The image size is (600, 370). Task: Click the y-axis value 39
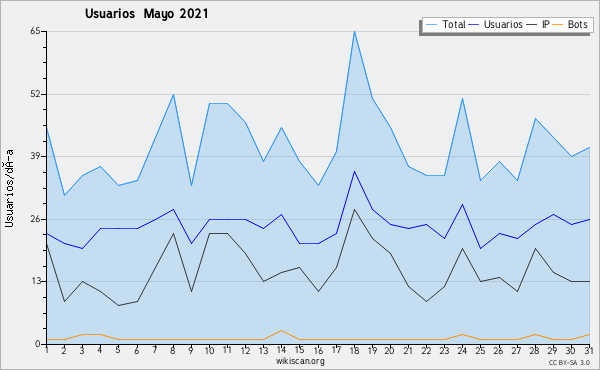click(x=35, y=156)
